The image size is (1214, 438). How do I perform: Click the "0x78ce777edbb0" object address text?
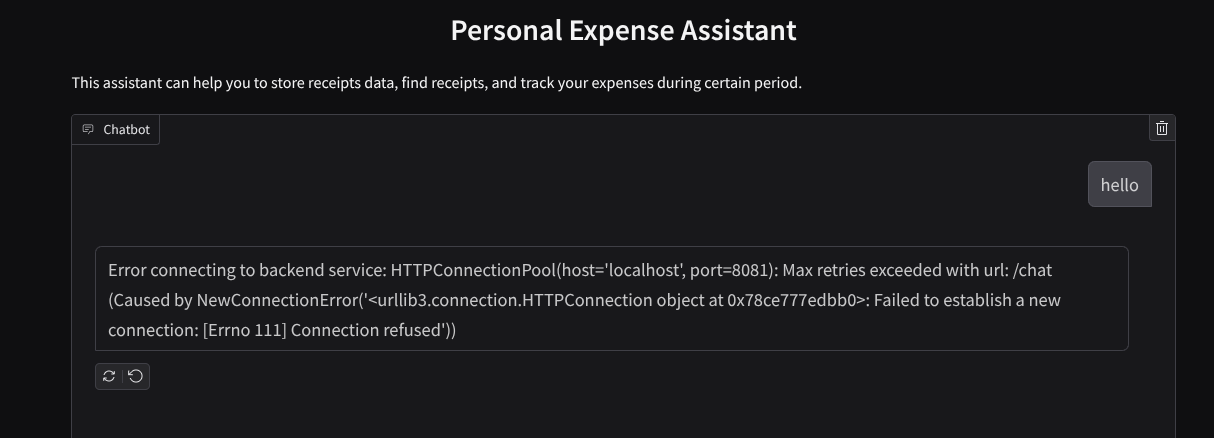pos(795,300)
